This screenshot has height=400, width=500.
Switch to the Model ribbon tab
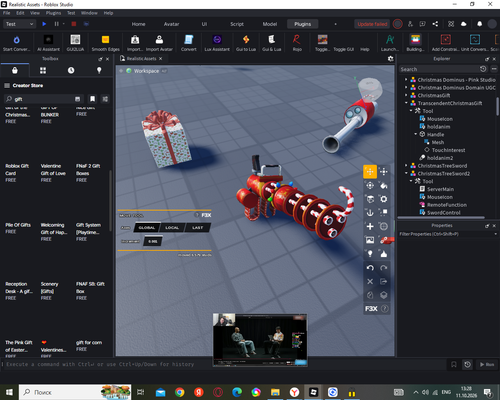[x=270, y=24]
